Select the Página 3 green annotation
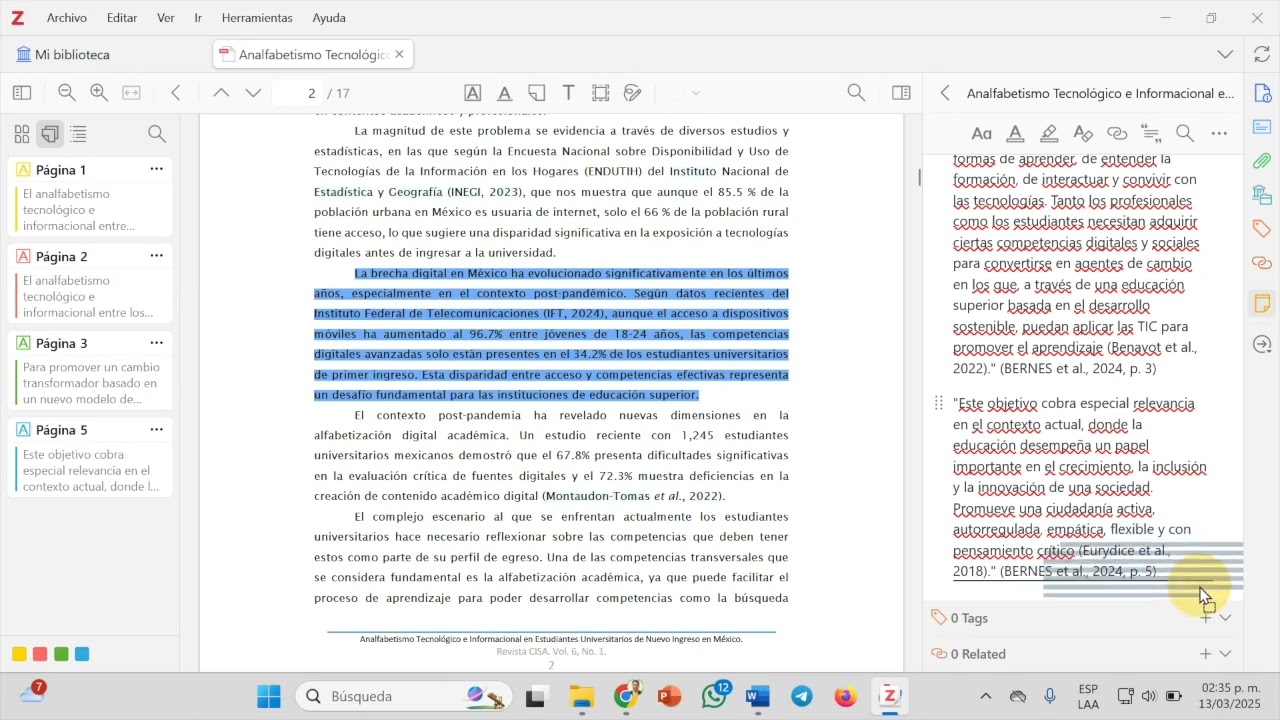Screen dimensions: 1280x720 (90, 370)
